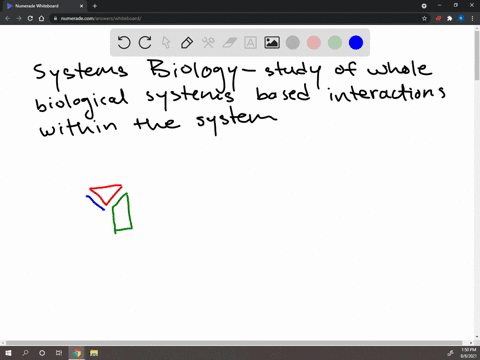Open Cortana from the taskbar
The height and width of the screenshot is (360, 480).
click(42, 353)
